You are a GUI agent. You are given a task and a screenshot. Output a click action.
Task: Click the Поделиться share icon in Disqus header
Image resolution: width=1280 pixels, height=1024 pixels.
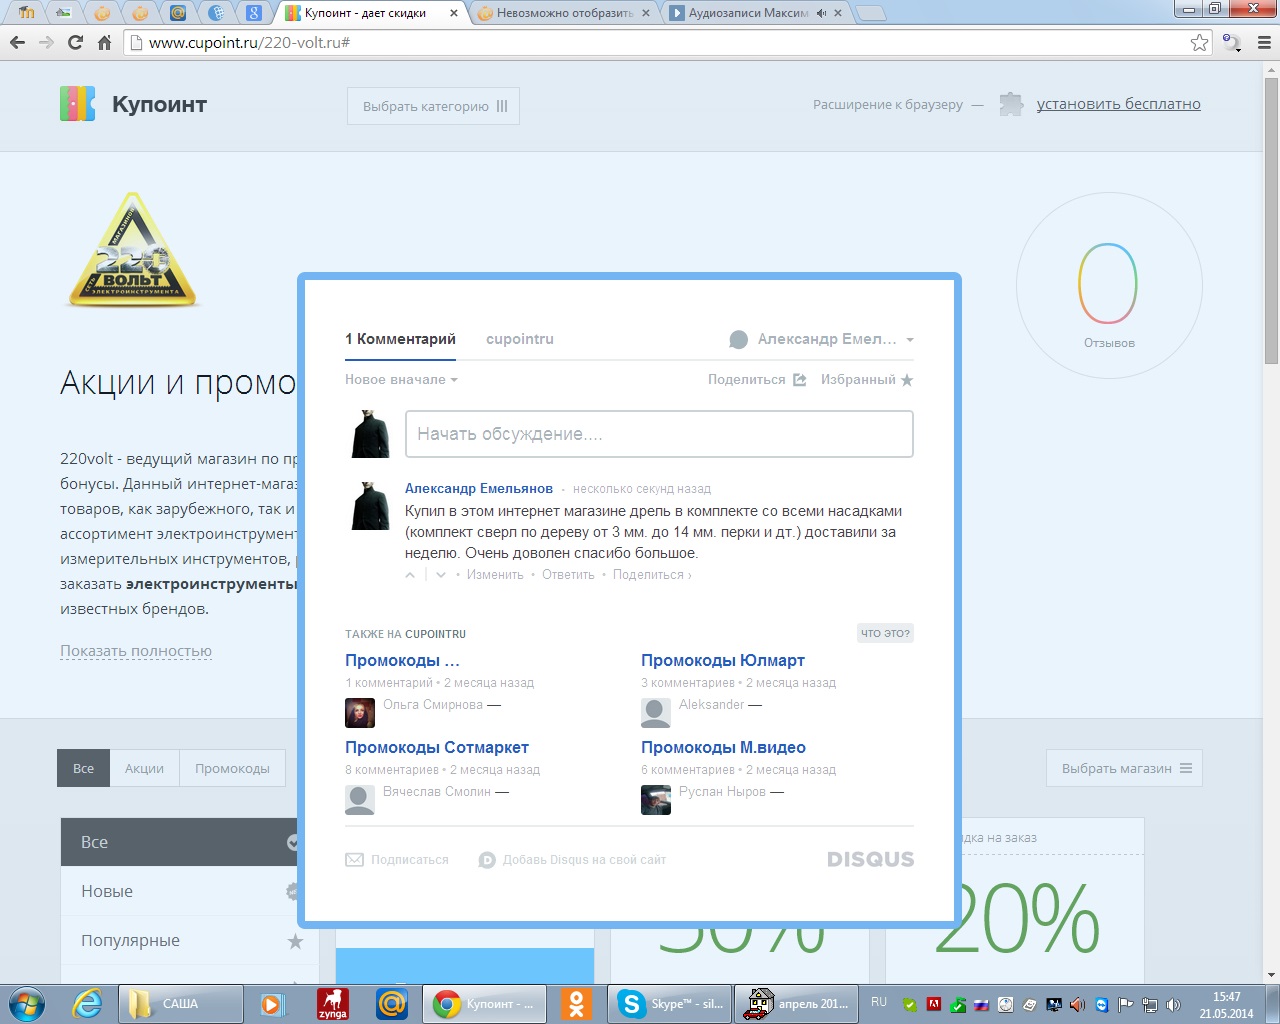[800, 380]
